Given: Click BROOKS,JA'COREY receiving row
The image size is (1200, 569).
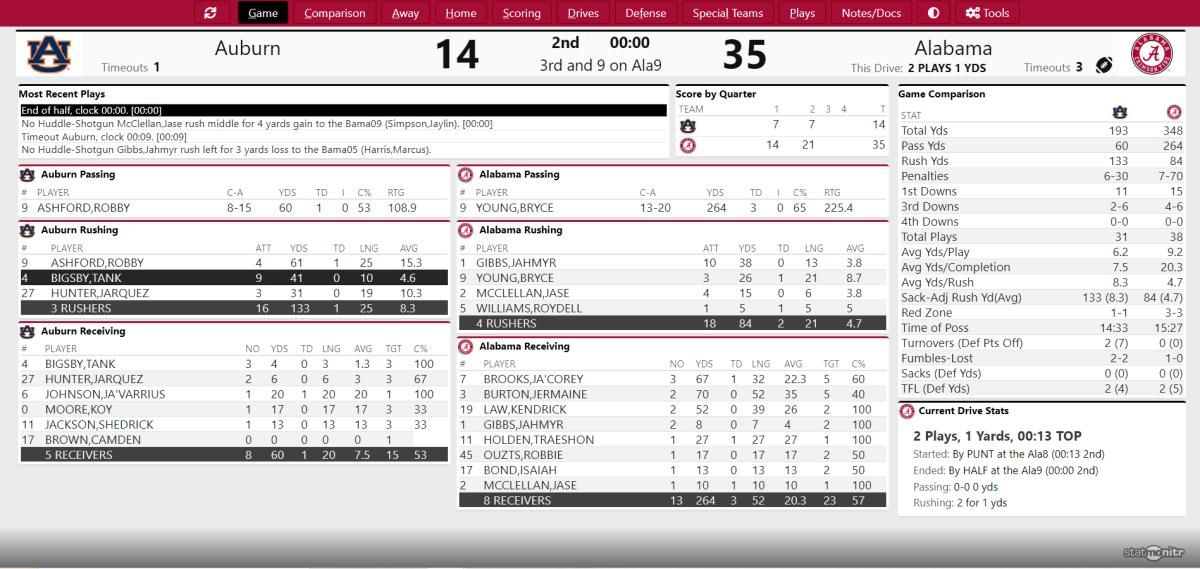Looking at the screenshot, I should 673,380.
